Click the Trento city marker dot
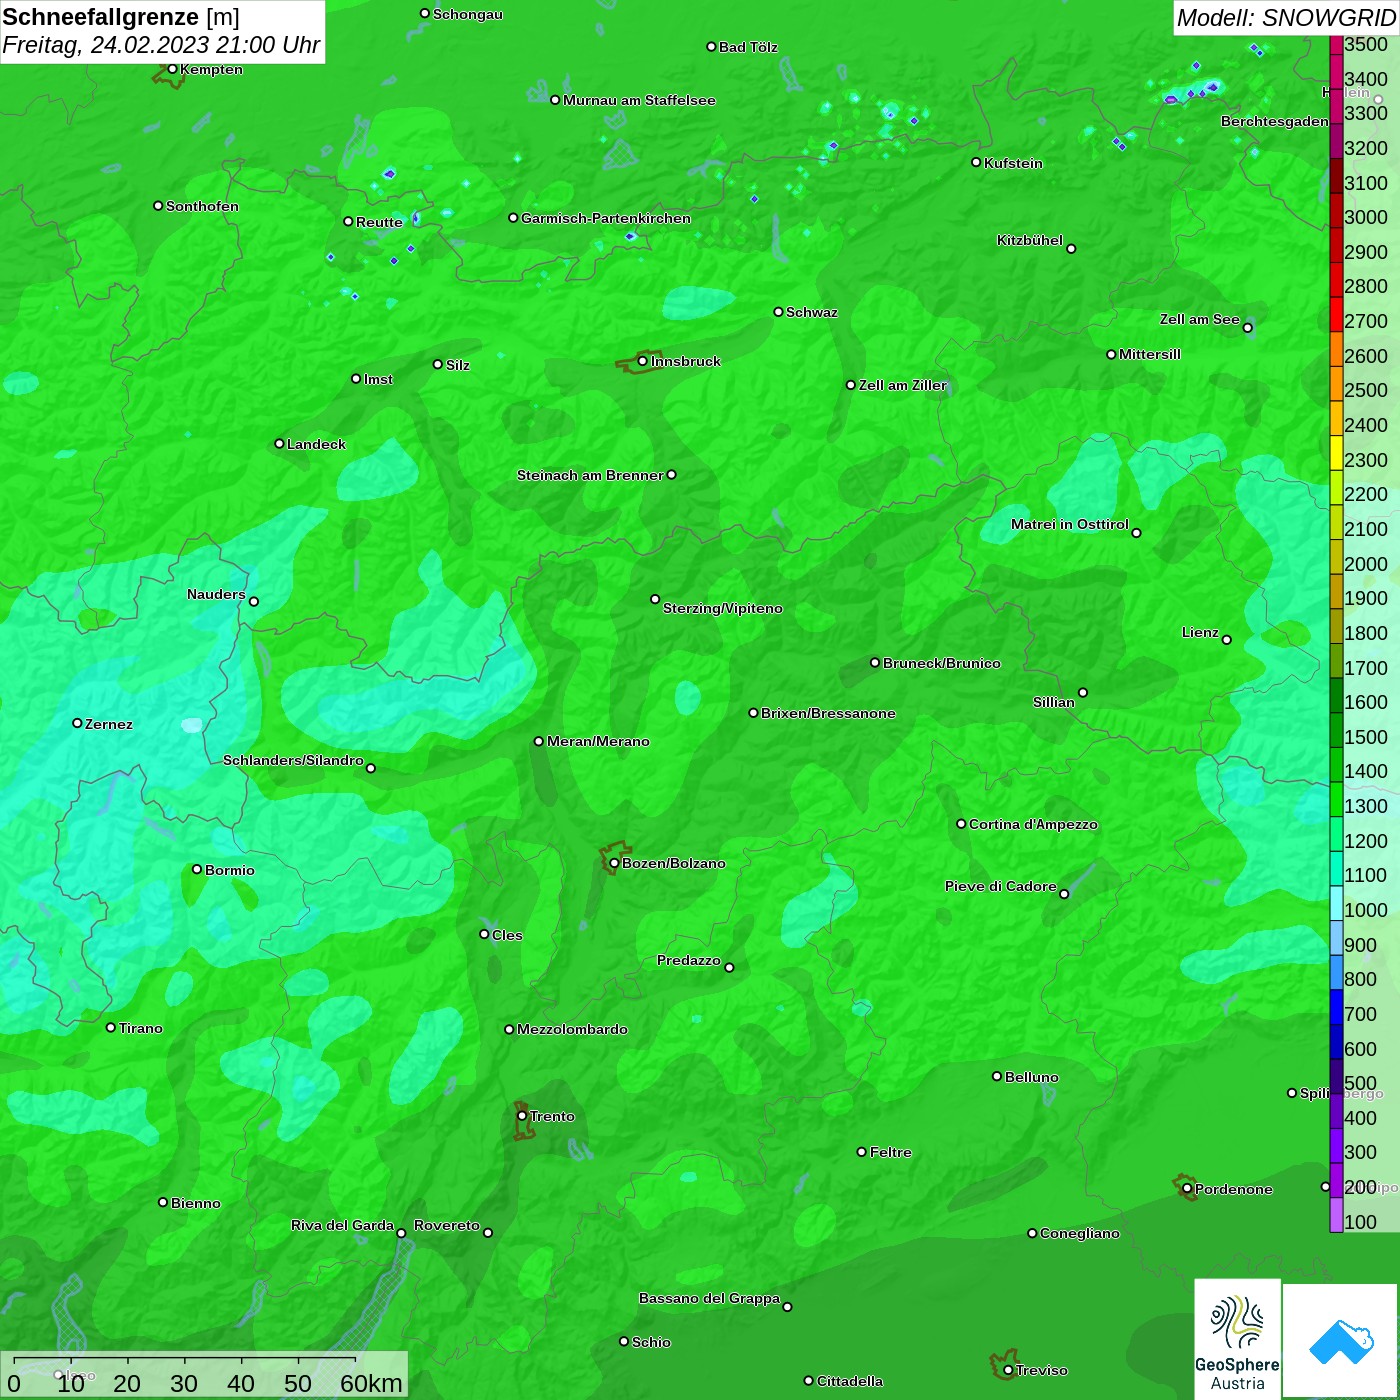Image resolution: width=1400 pixels, height=1400 pixels. [522, 1116]
